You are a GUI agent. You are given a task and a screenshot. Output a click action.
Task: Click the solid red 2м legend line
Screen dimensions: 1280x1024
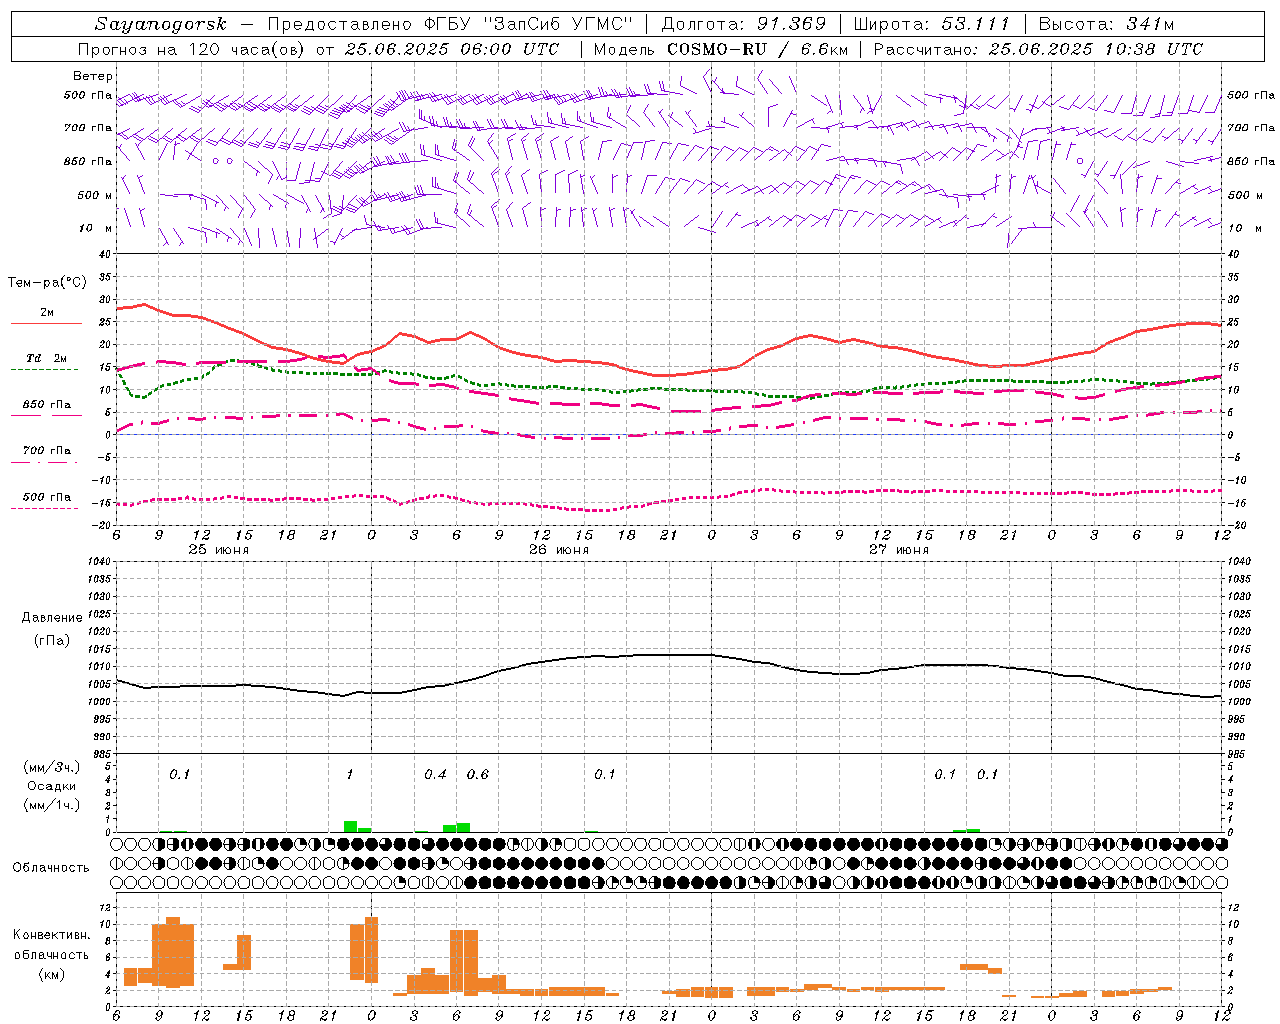click(46, 324)
